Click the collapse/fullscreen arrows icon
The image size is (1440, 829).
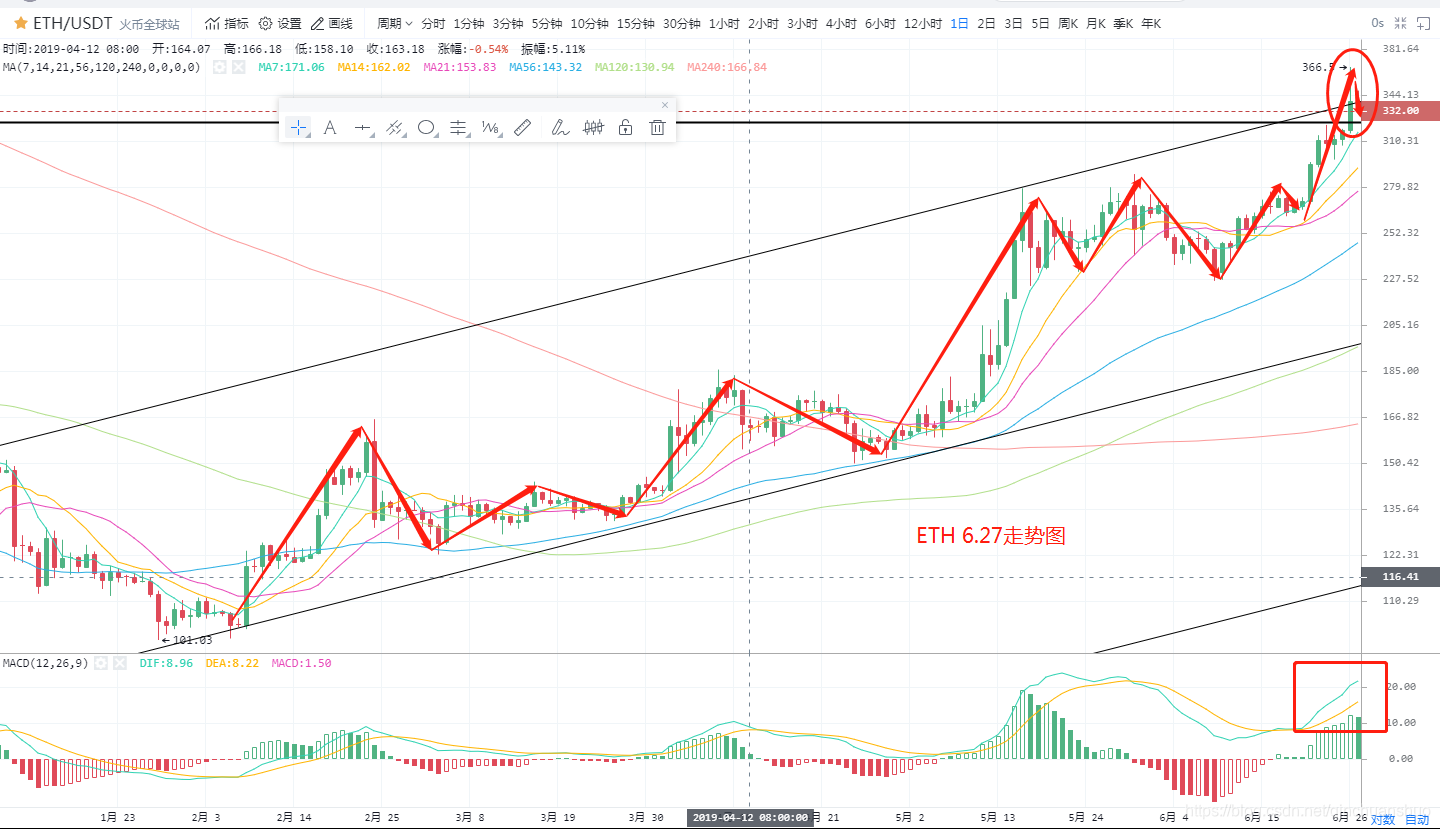pyautogui.click(x=1401, y=23)
